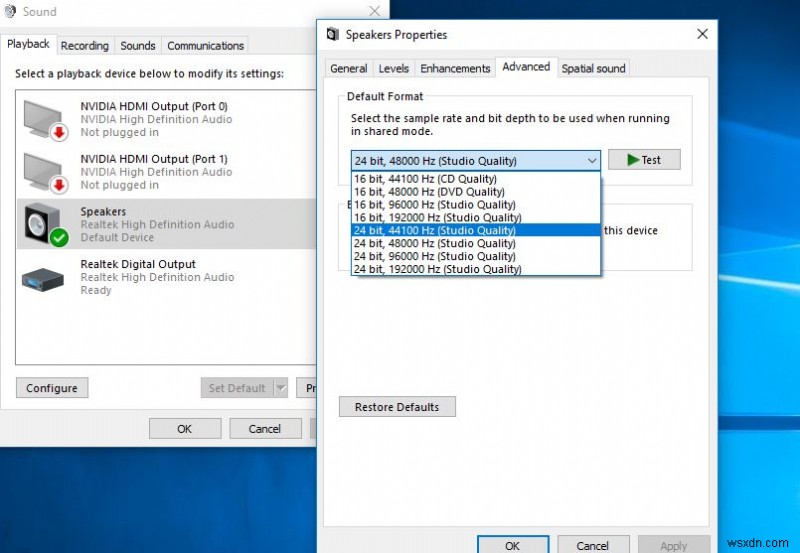Click Configure in the Sound window
800x553 pixels.
pyautogui.click(x=52, y=388)
